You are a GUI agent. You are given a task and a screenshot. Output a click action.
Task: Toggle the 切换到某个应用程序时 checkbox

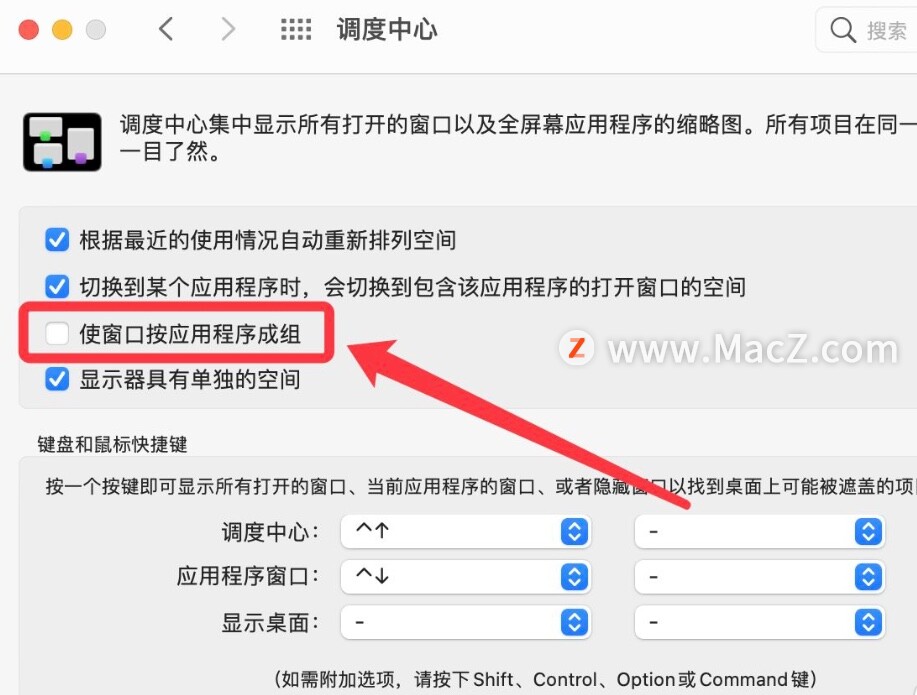(57, 287)
